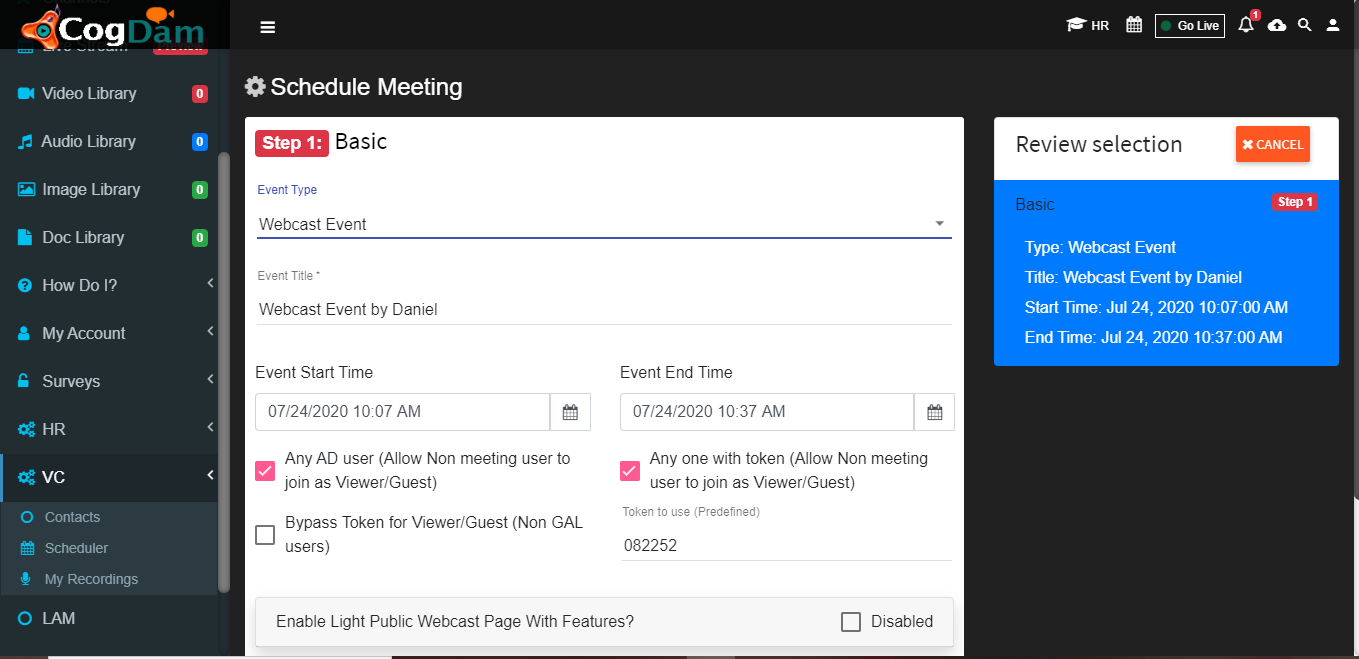Screen dimensions: 1359x659
Task: Open the Event Type dropdown
Action: click(604, 224)
